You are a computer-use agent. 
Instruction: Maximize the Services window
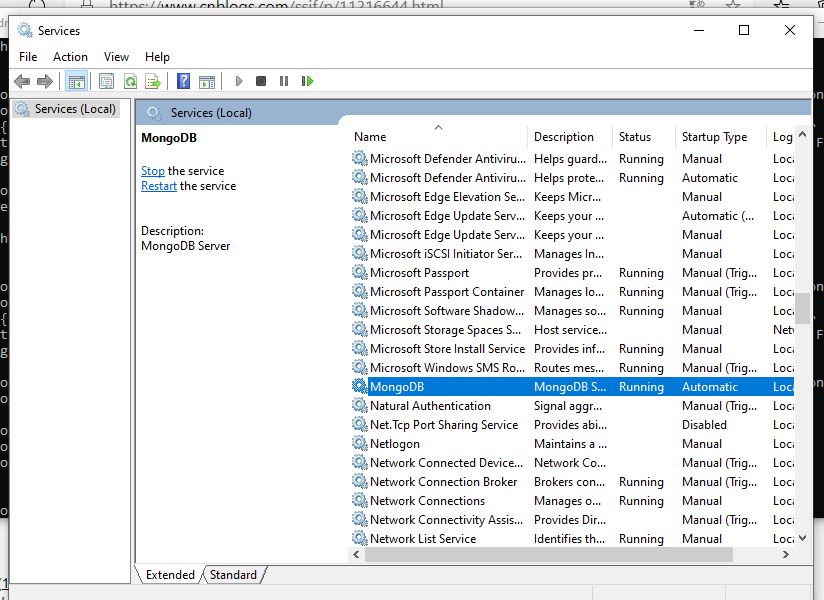click(x=744, y=30)
